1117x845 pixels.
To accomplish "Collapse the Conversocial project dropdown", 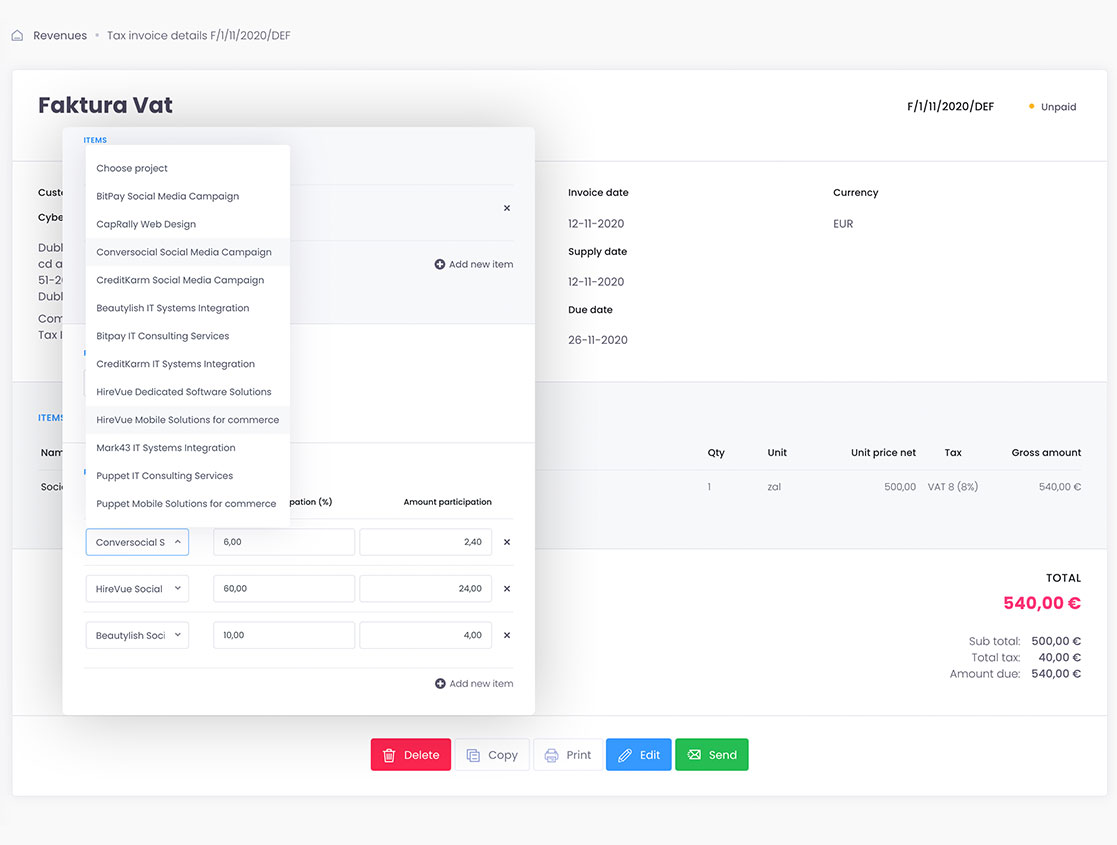I will click(137, 542).
